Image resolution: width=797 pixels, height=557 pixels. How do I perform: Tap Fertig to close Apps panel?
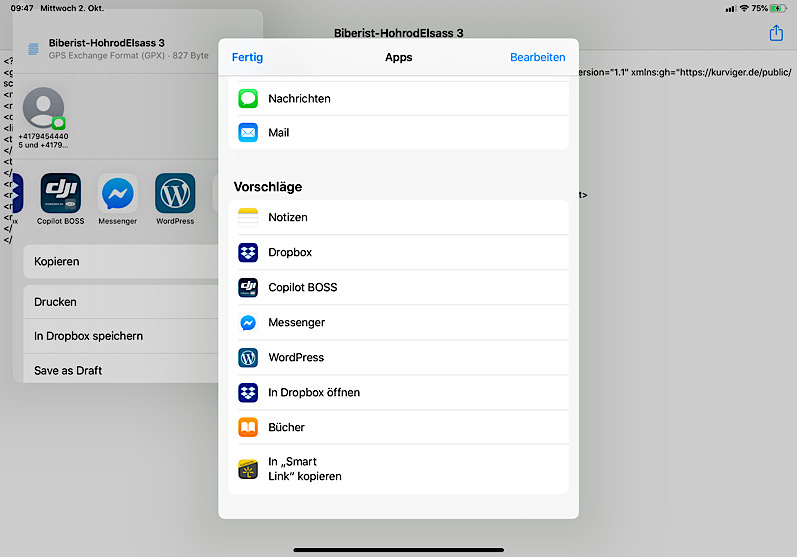[x=247, y=57]
